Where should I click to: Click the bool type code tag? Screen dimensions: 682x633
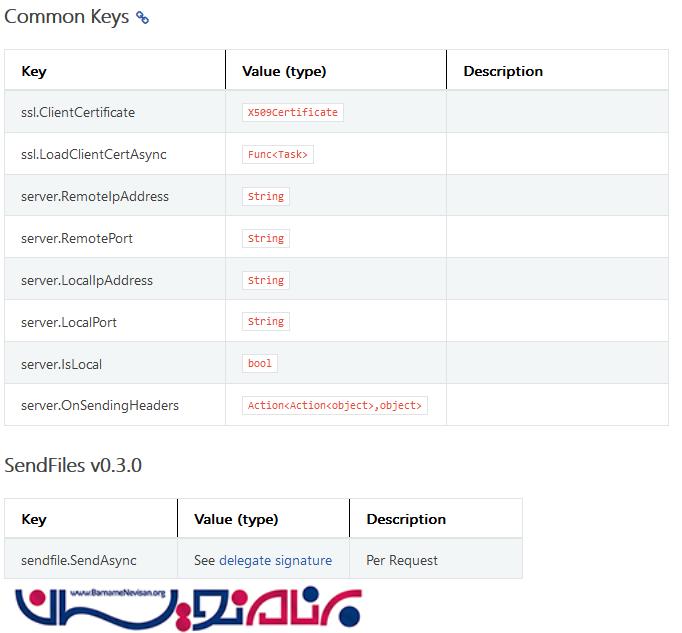[260, 364]
